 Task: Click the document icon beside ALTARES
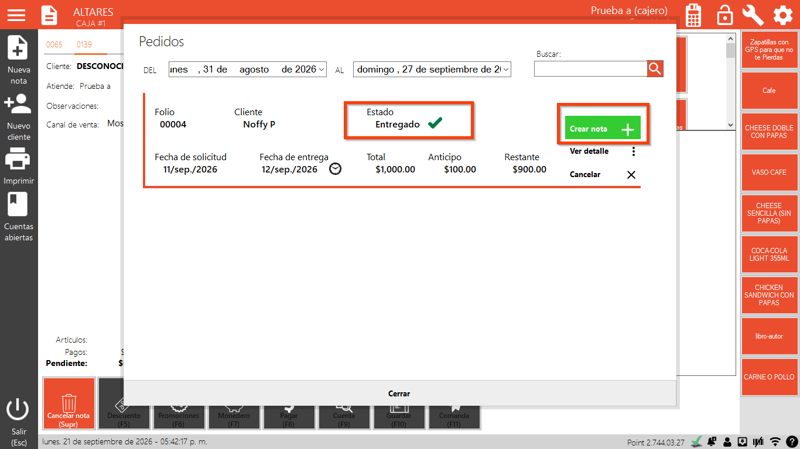click(49, 15)
